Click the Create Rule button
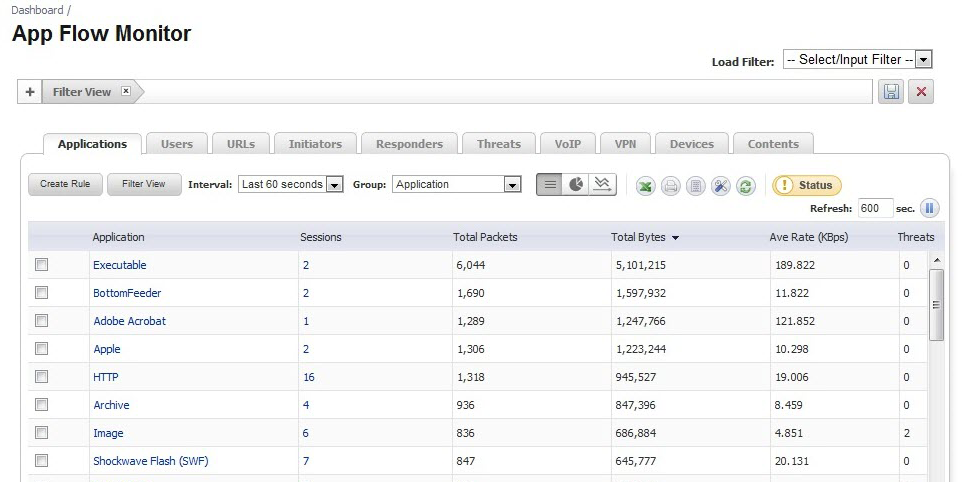The image size is (975, 482). 65,184
